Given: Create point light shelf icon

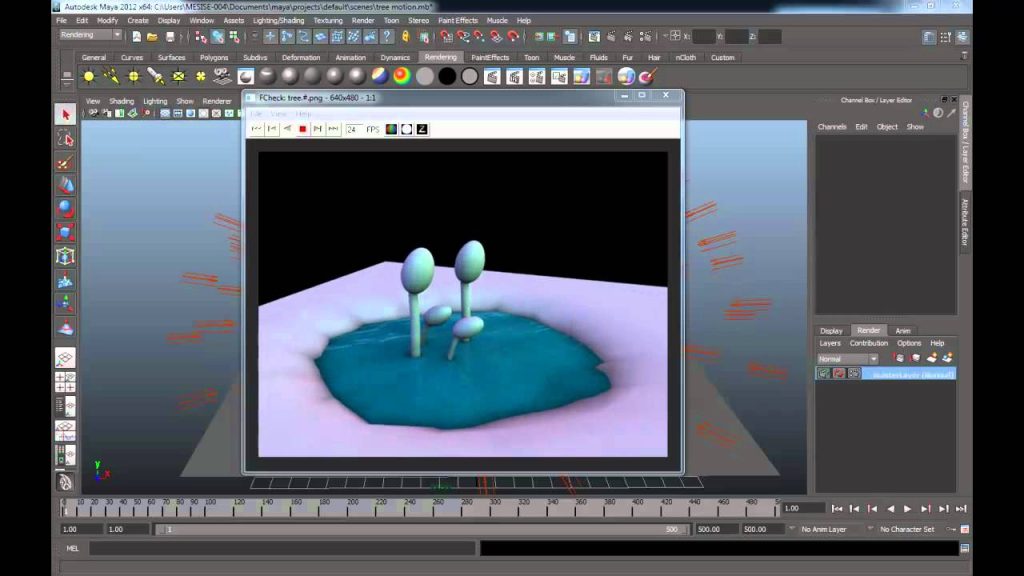Looking at the screenshot, I should pos(133,76).
